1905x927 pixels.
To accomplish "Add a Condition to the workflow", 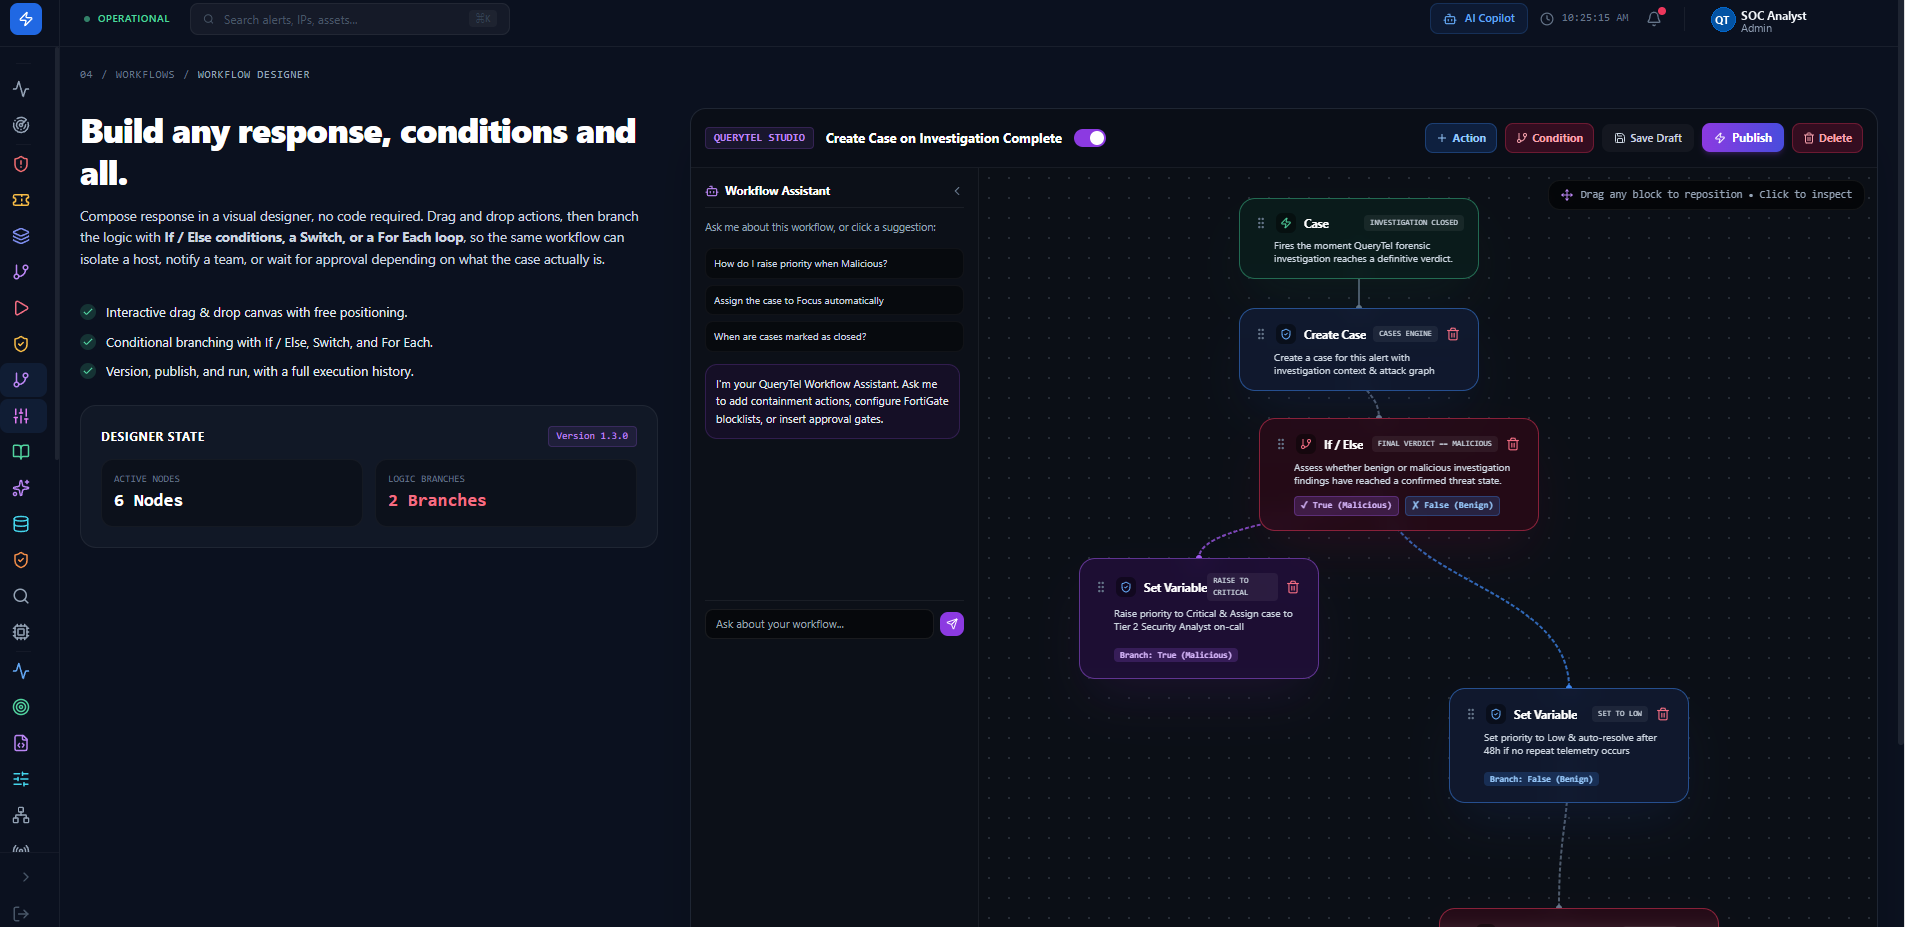I will 1549,138.
